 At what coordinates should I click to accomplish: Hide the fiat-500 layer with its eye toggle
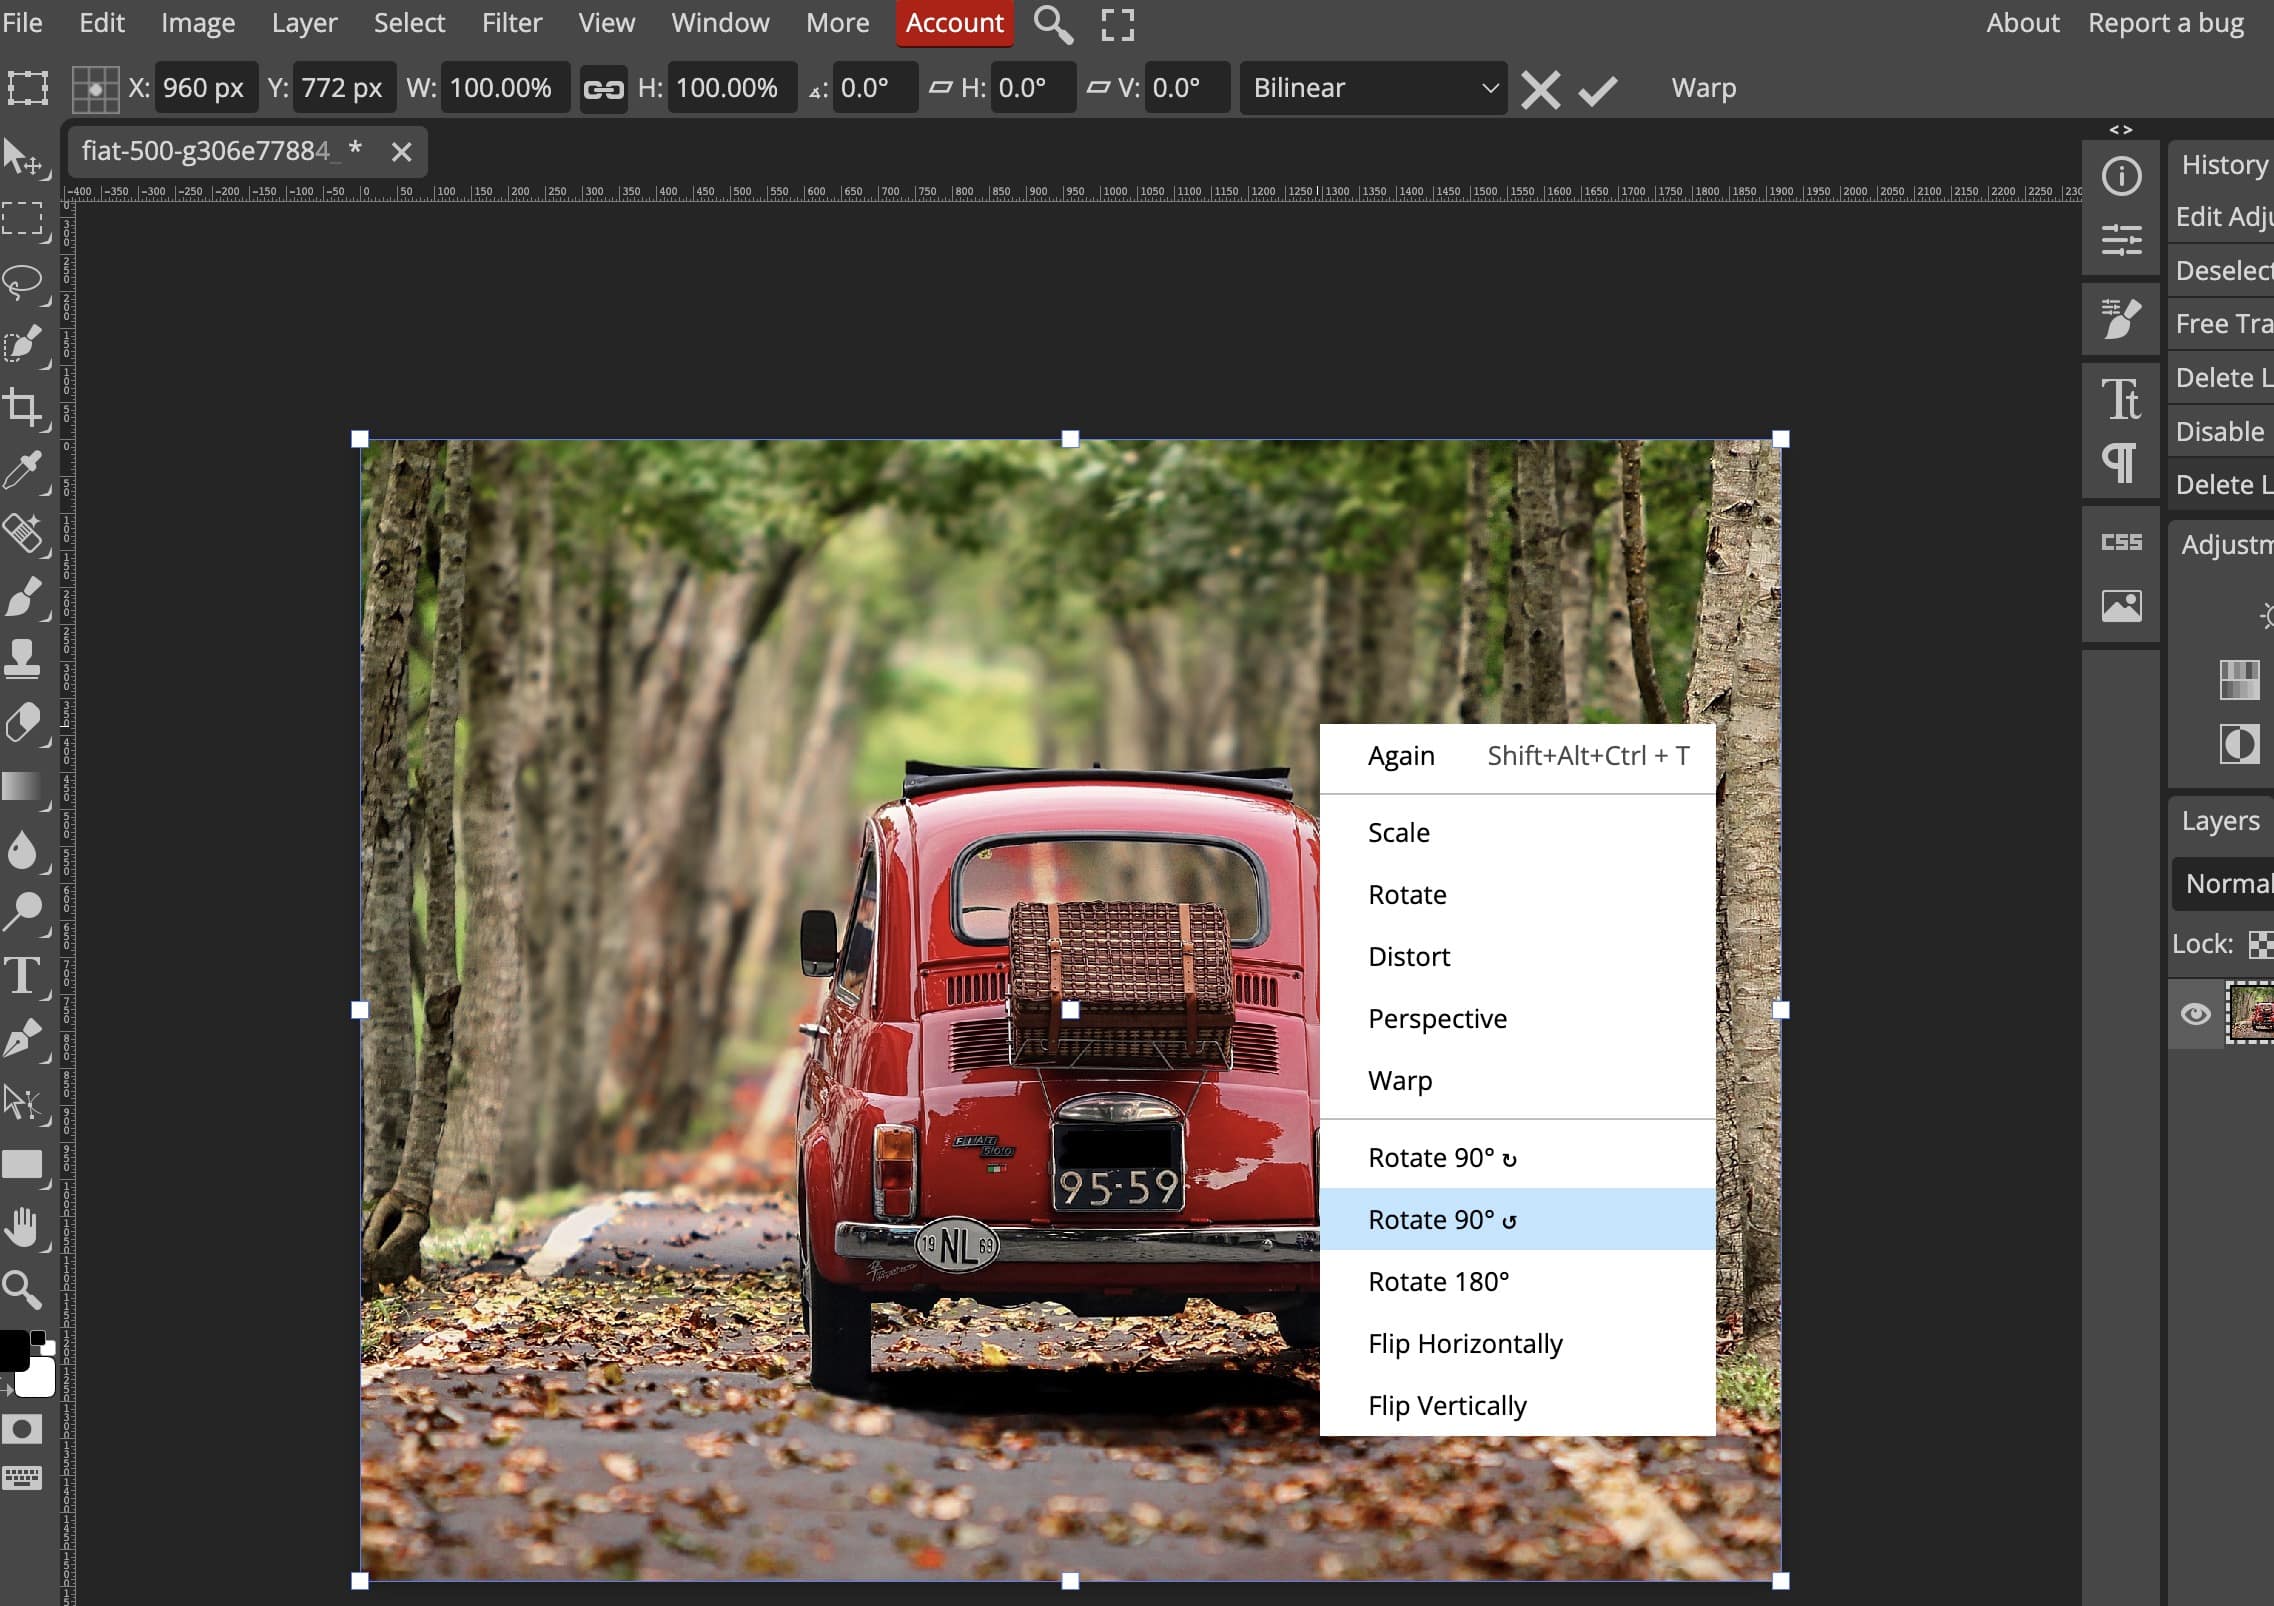click(x=2196, y=1014)
